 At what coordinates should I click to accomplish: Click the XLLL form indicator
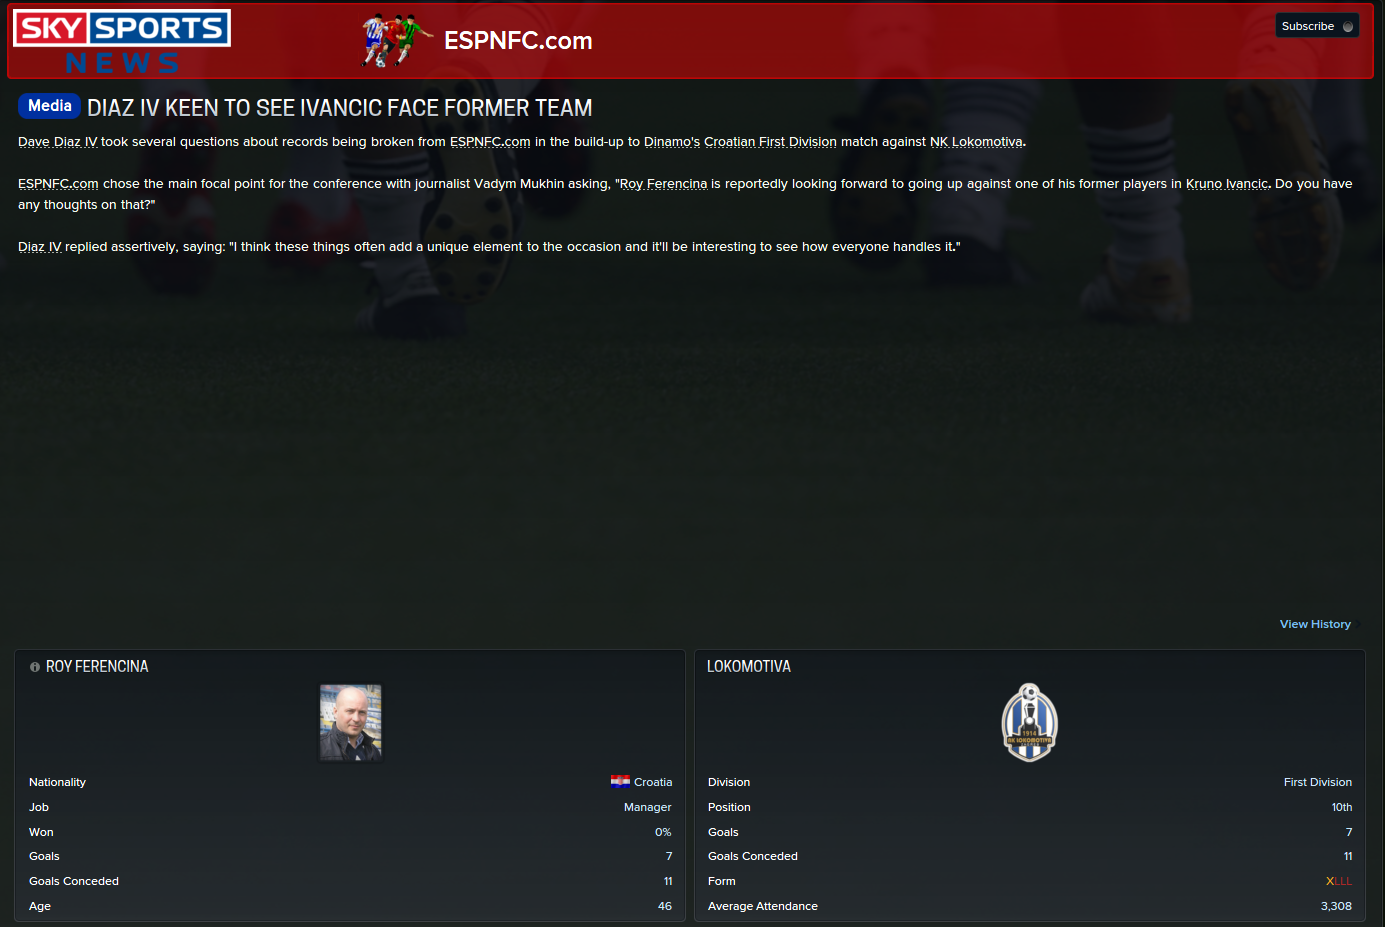click(1338, 881)
